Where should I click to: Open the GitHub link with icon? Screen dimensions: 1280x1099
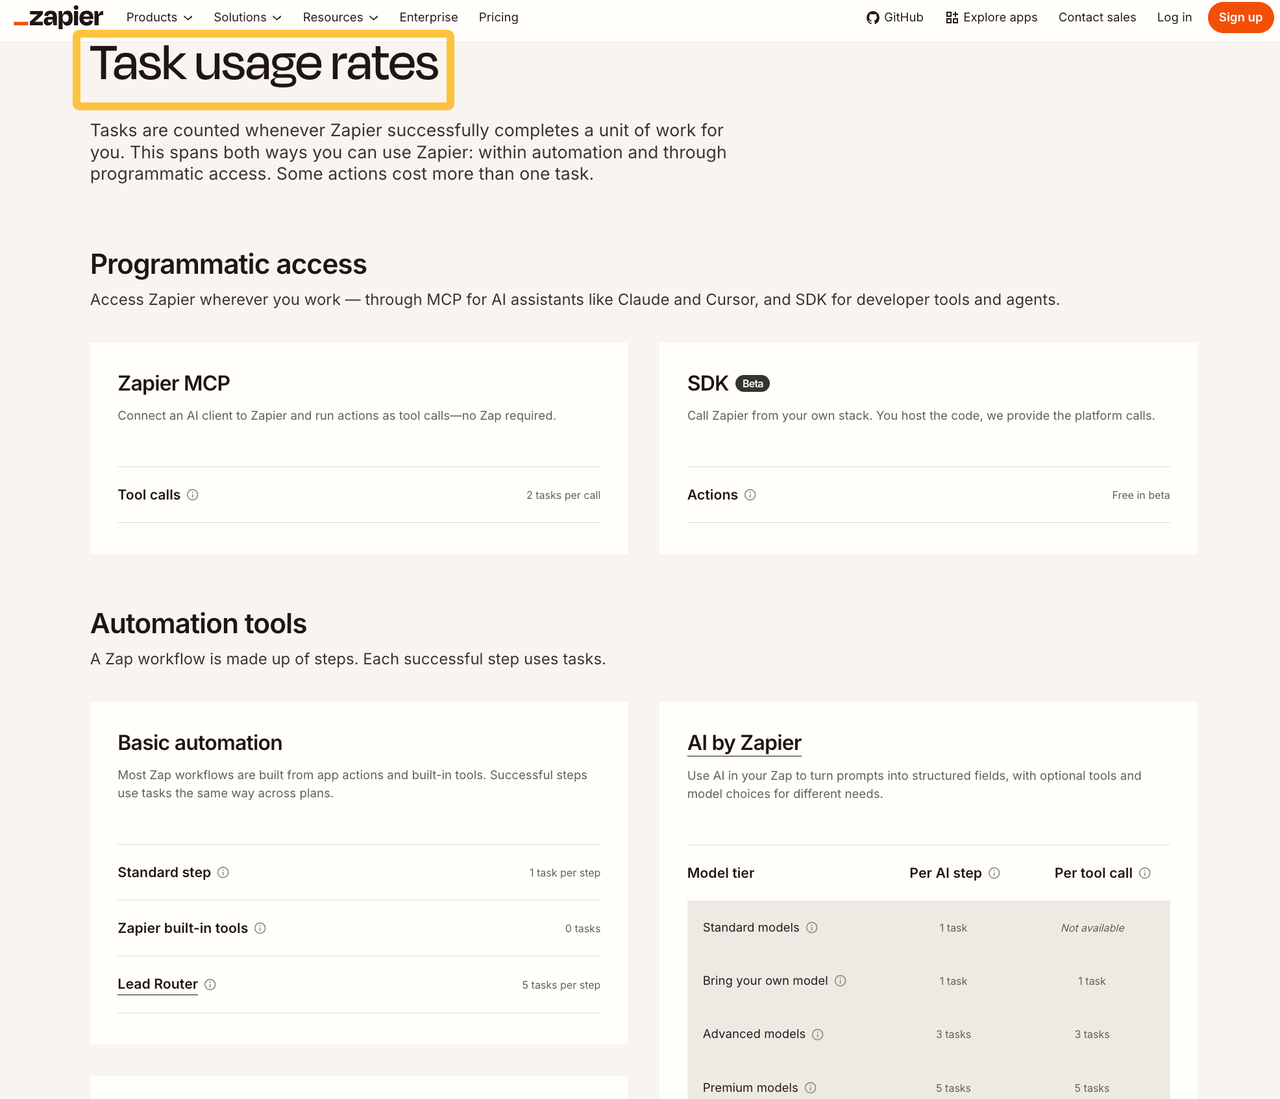point(895,17)
